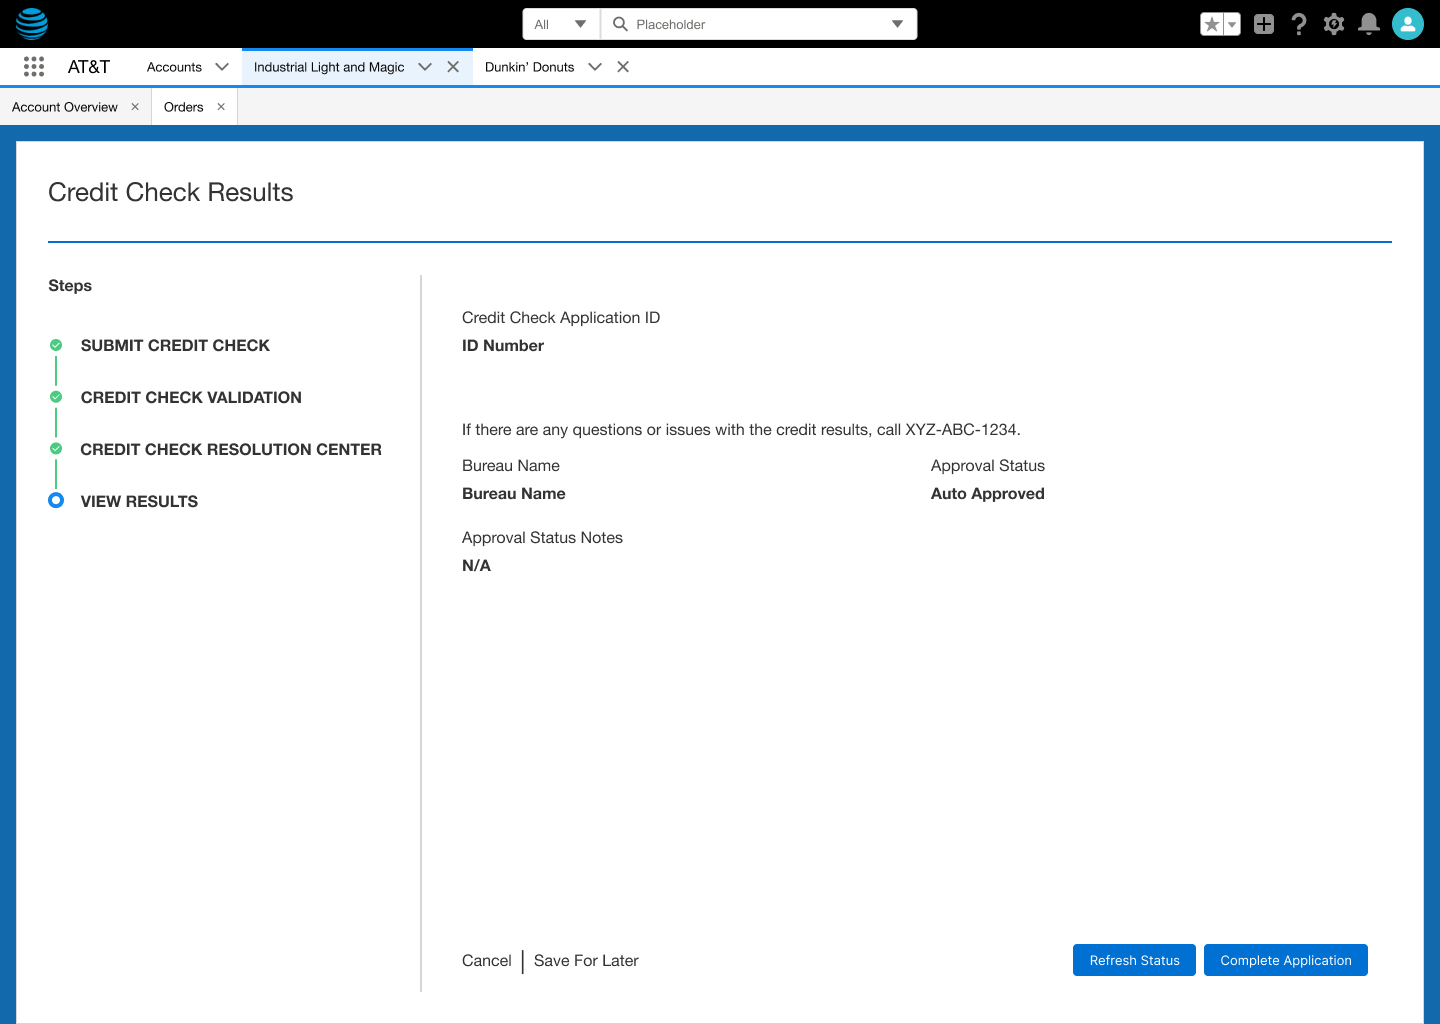Open the app launcher grid
This screenshot has height=1024, width=1440.
33,66
